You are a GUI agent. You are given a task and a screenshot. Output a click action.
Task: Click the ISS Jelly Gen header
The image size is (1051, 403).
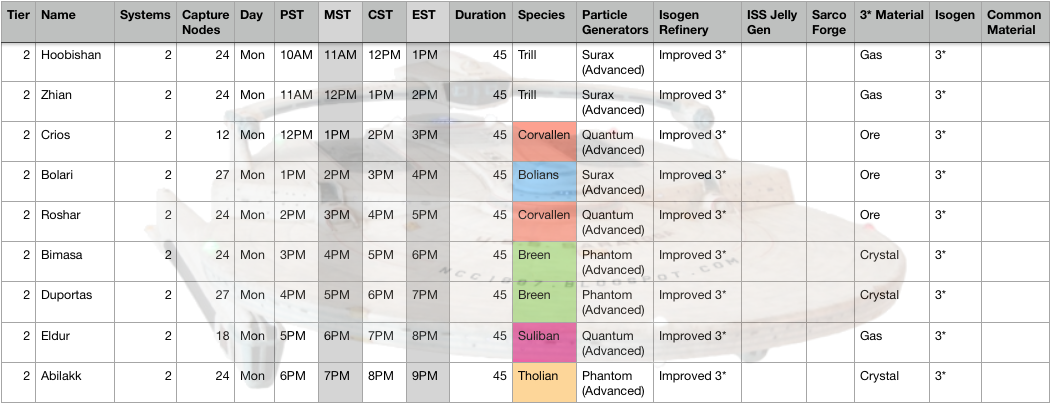point(772,22)
